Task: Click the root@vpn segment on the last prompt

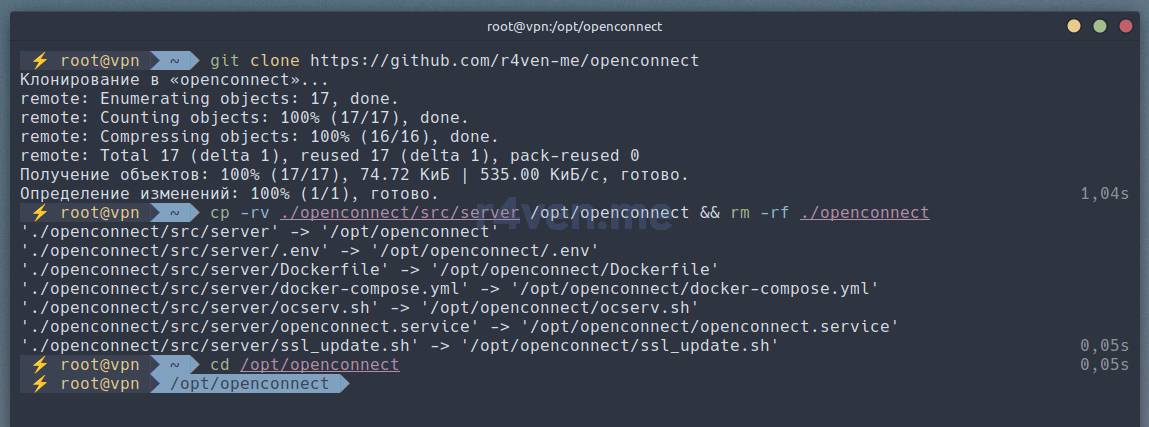Action: (x=99, y=384)
